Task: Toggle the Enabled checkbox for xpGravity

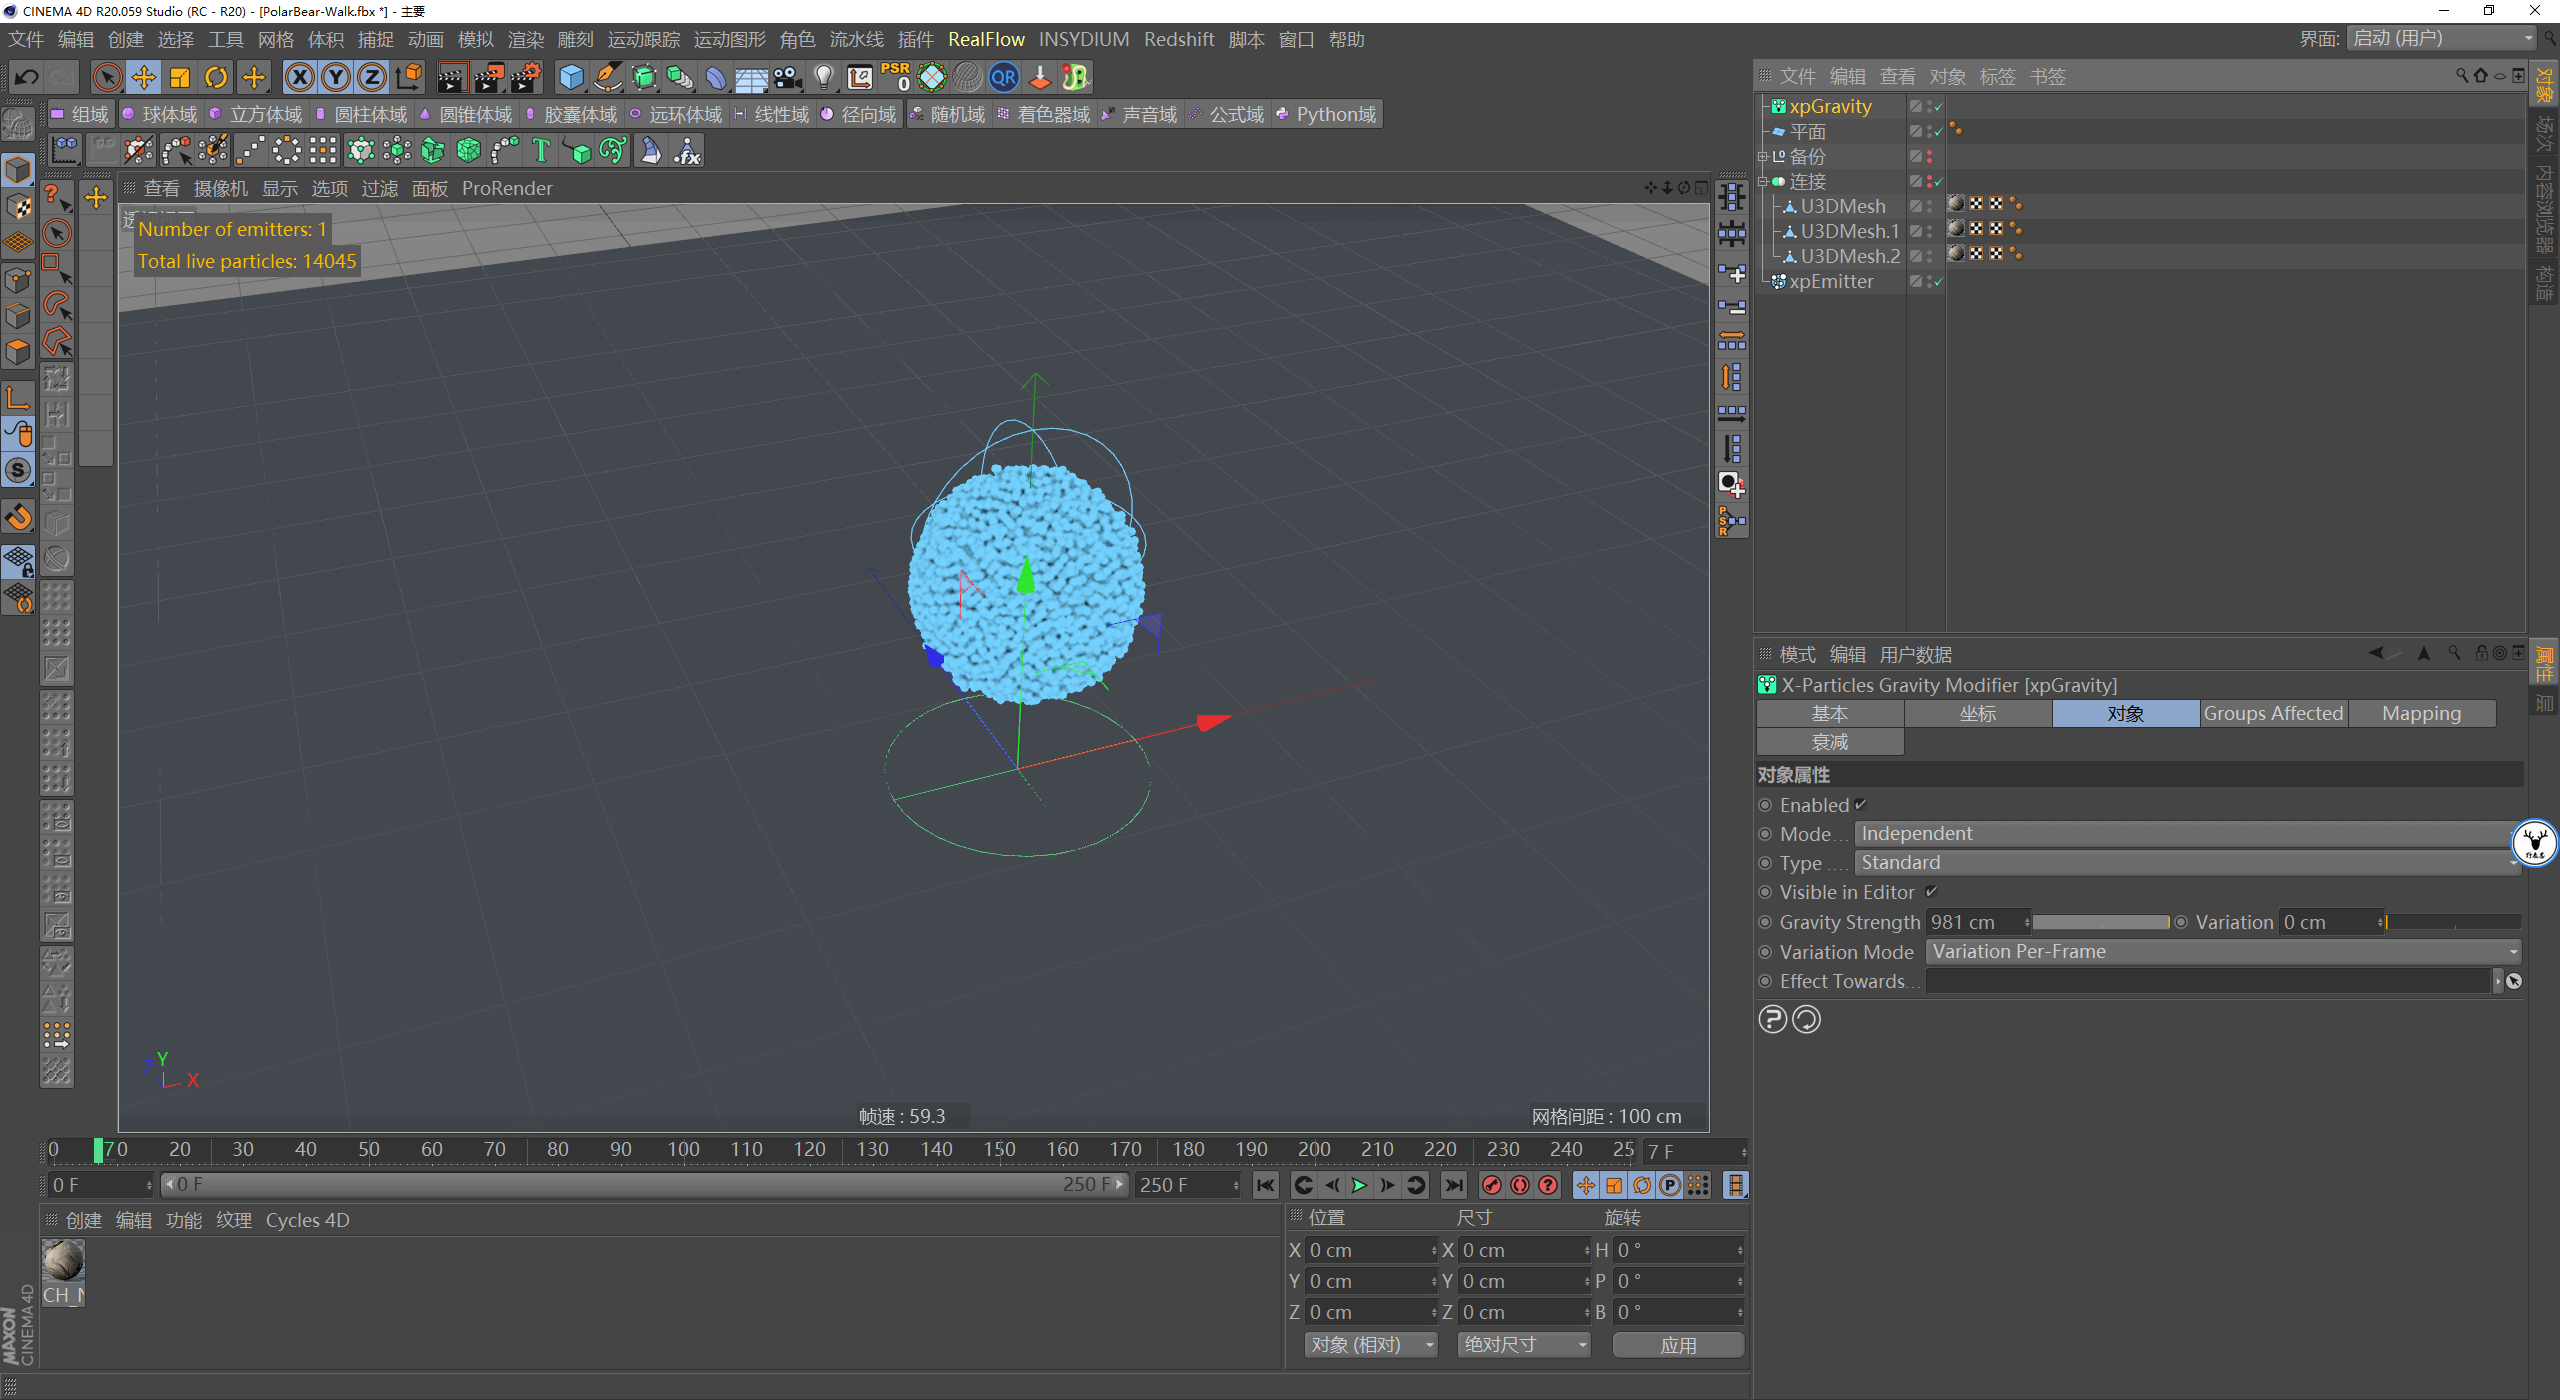Action: (1861, 805)
